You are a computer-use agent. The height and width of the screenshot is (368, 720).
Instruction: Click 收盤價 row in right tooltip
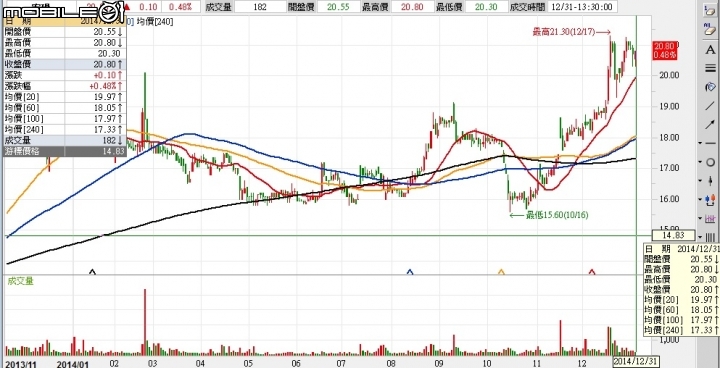click(682, 290)
